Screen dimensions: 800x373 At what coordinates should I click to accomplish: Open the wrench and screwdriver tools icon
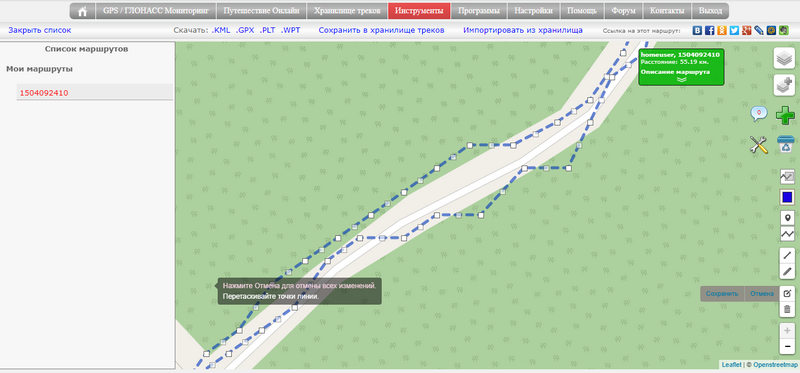(759, 144)
